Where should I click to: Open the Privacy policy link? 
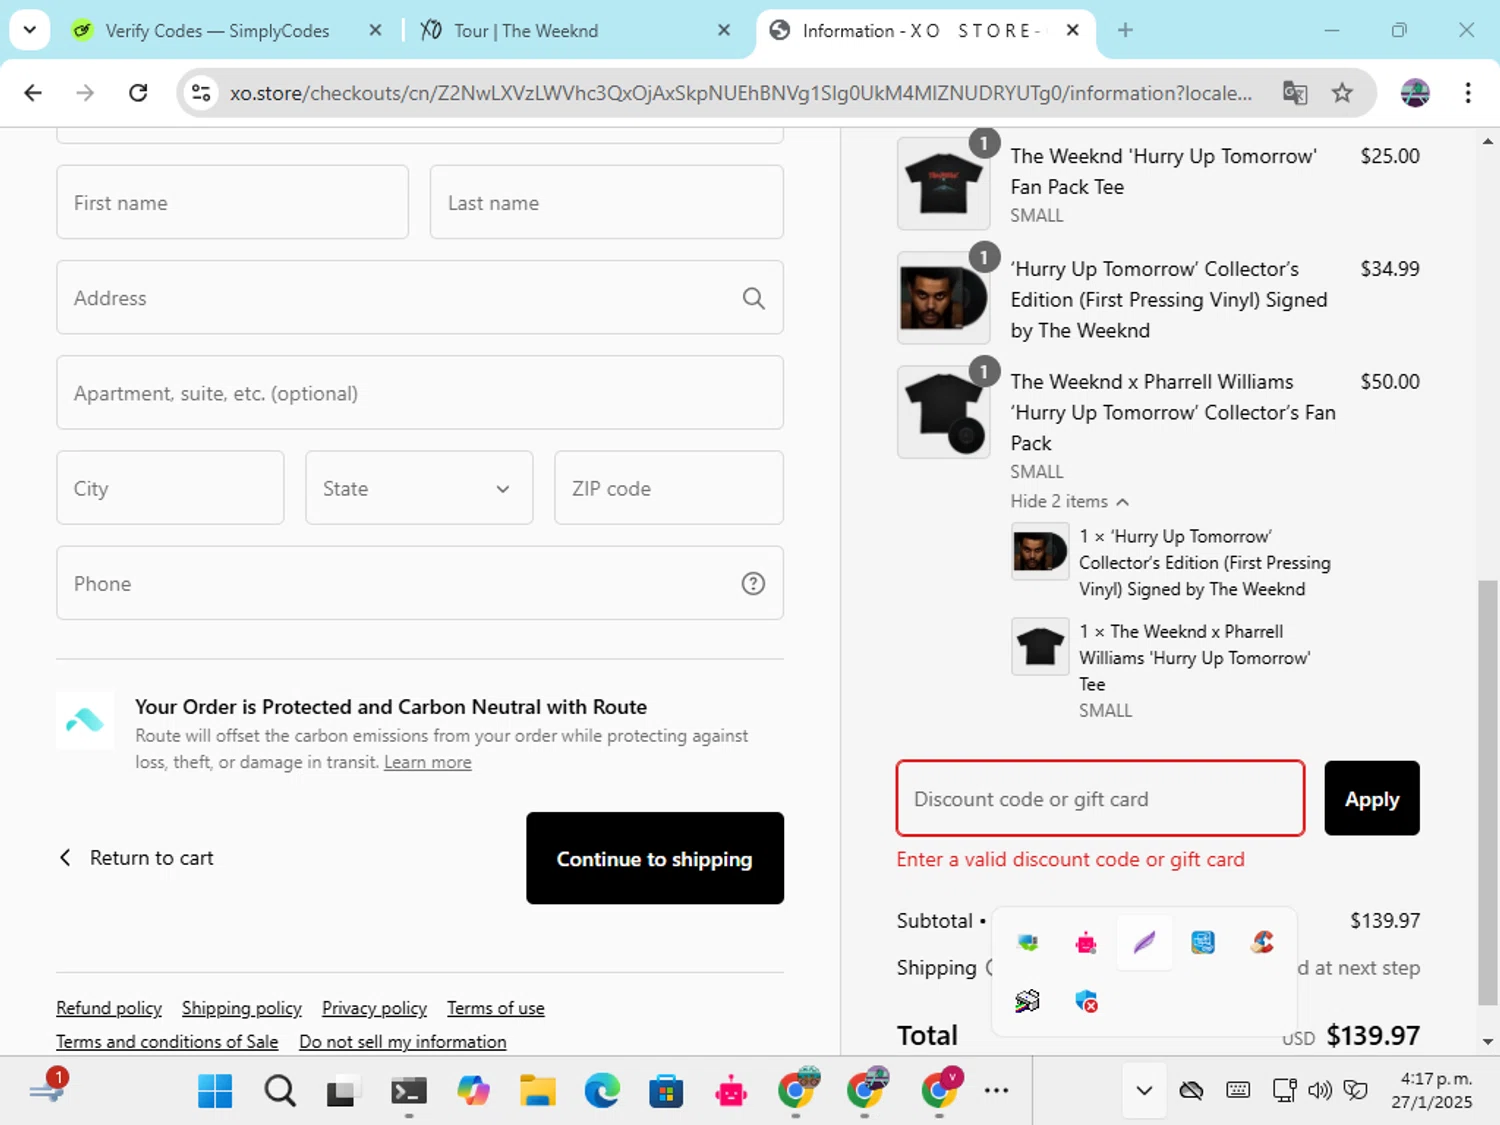click(x=374, y=1008)
